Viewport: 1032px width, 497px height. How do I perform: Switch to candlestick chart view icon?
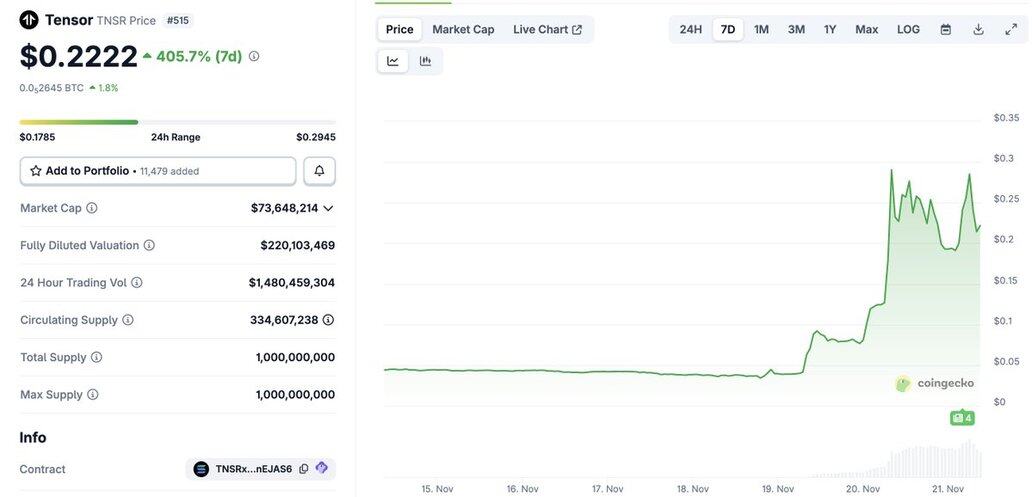point(425,61)
